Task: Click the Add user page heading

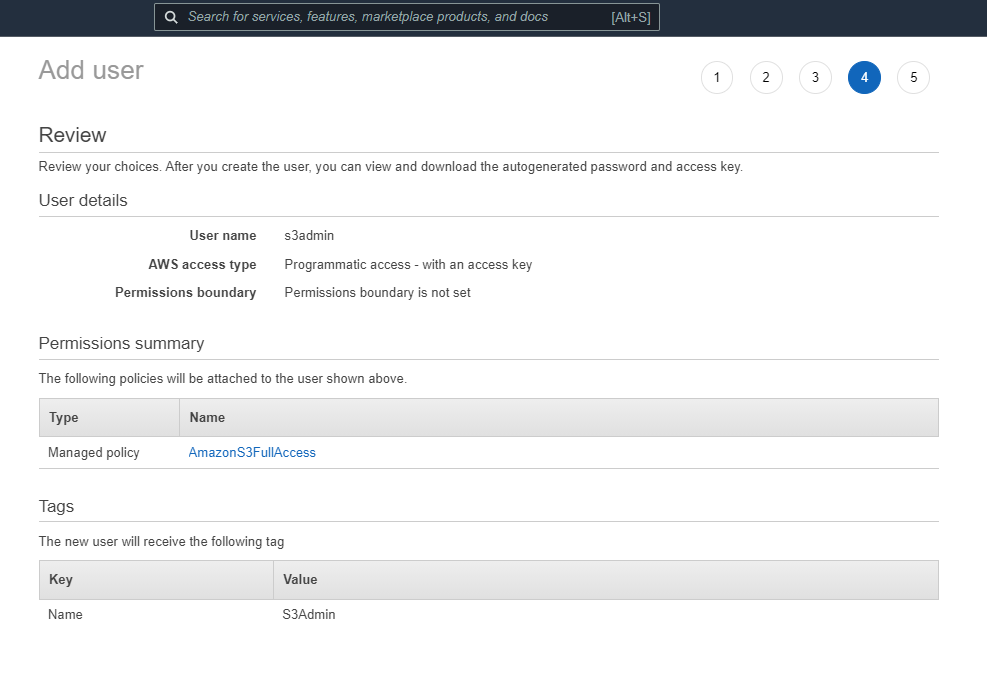Action: pos(90,70)
